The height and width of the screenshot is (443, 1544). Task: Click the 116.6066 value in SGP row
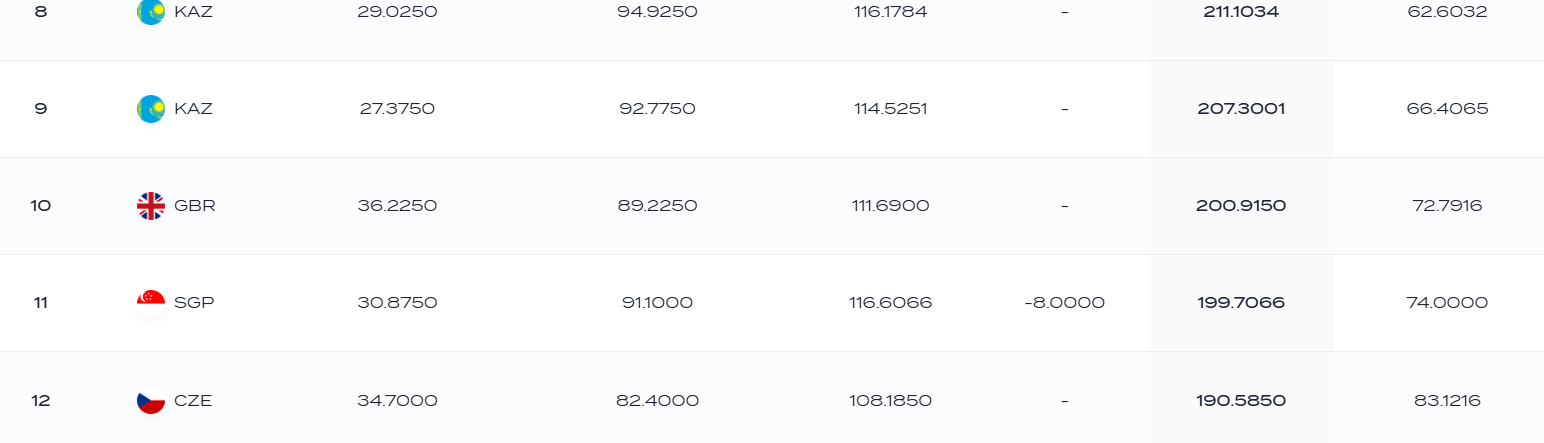891,303
